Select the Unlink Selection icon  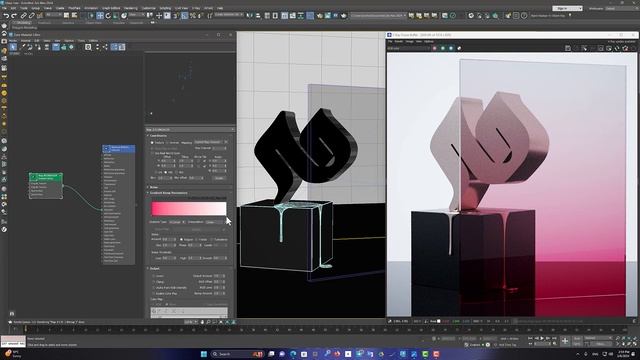31,16
